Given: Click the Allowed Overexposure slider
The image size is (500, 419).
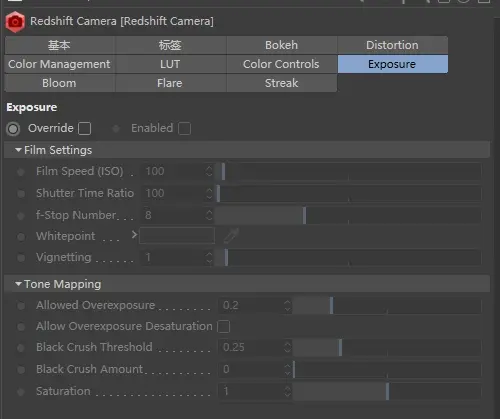Looking at the screenshot, I should 387,306.
